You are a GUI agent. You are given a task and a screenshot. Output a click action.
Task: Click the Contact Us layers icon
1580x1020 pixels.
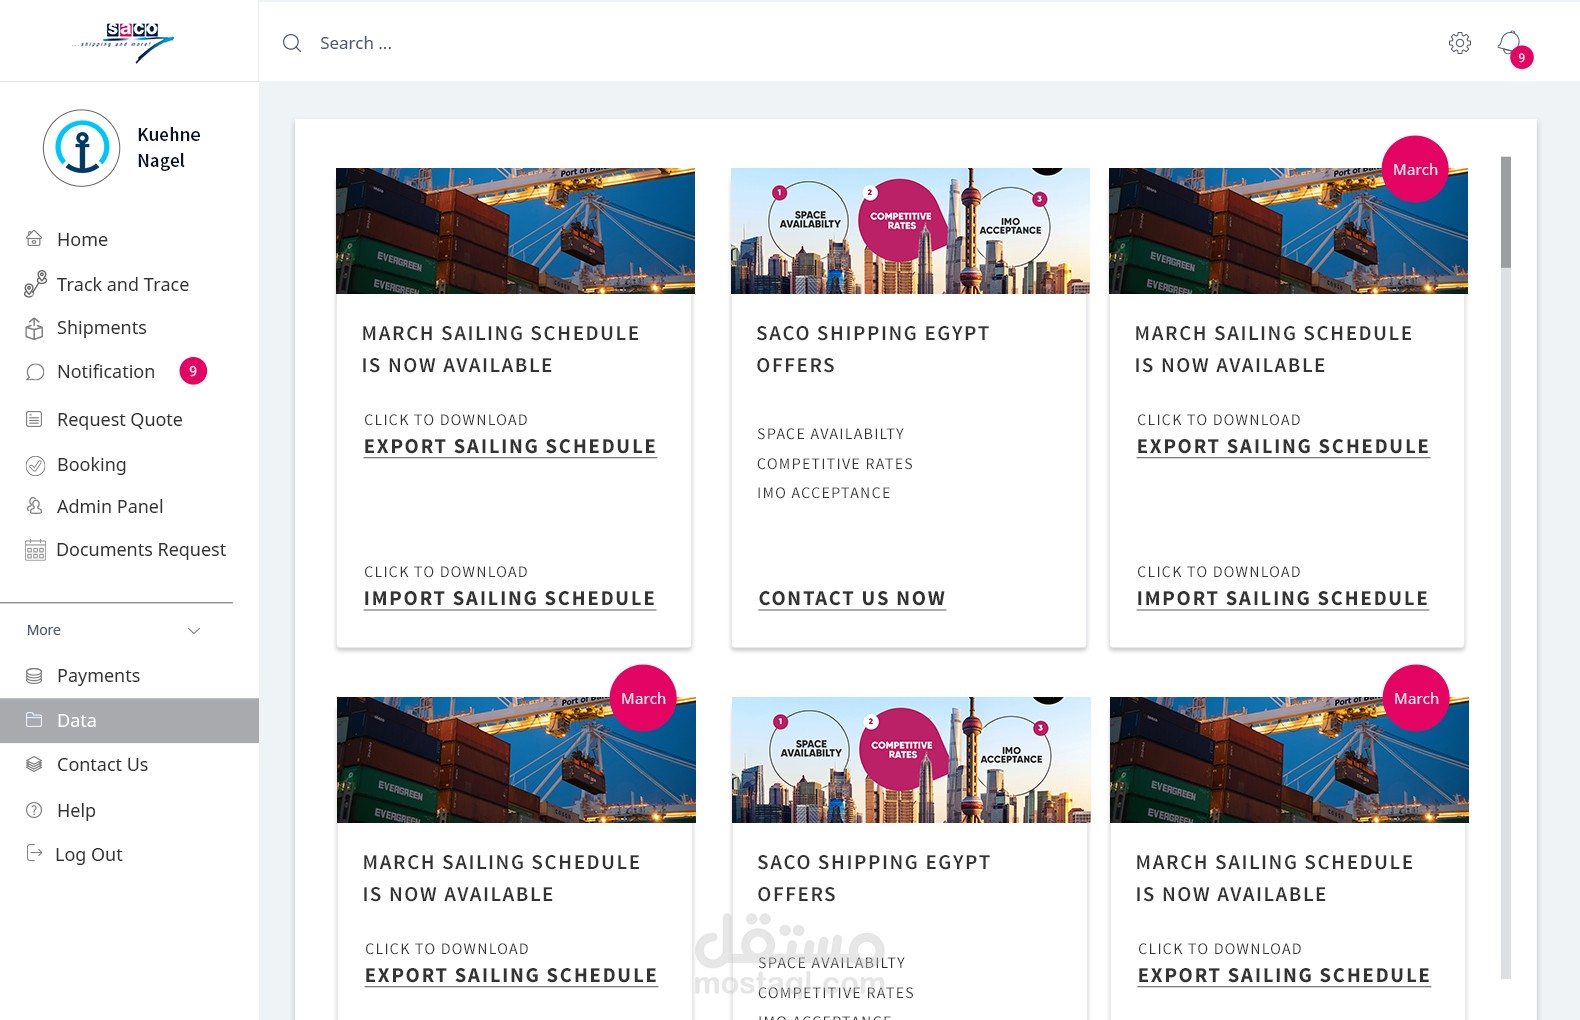tap(34, 764)
